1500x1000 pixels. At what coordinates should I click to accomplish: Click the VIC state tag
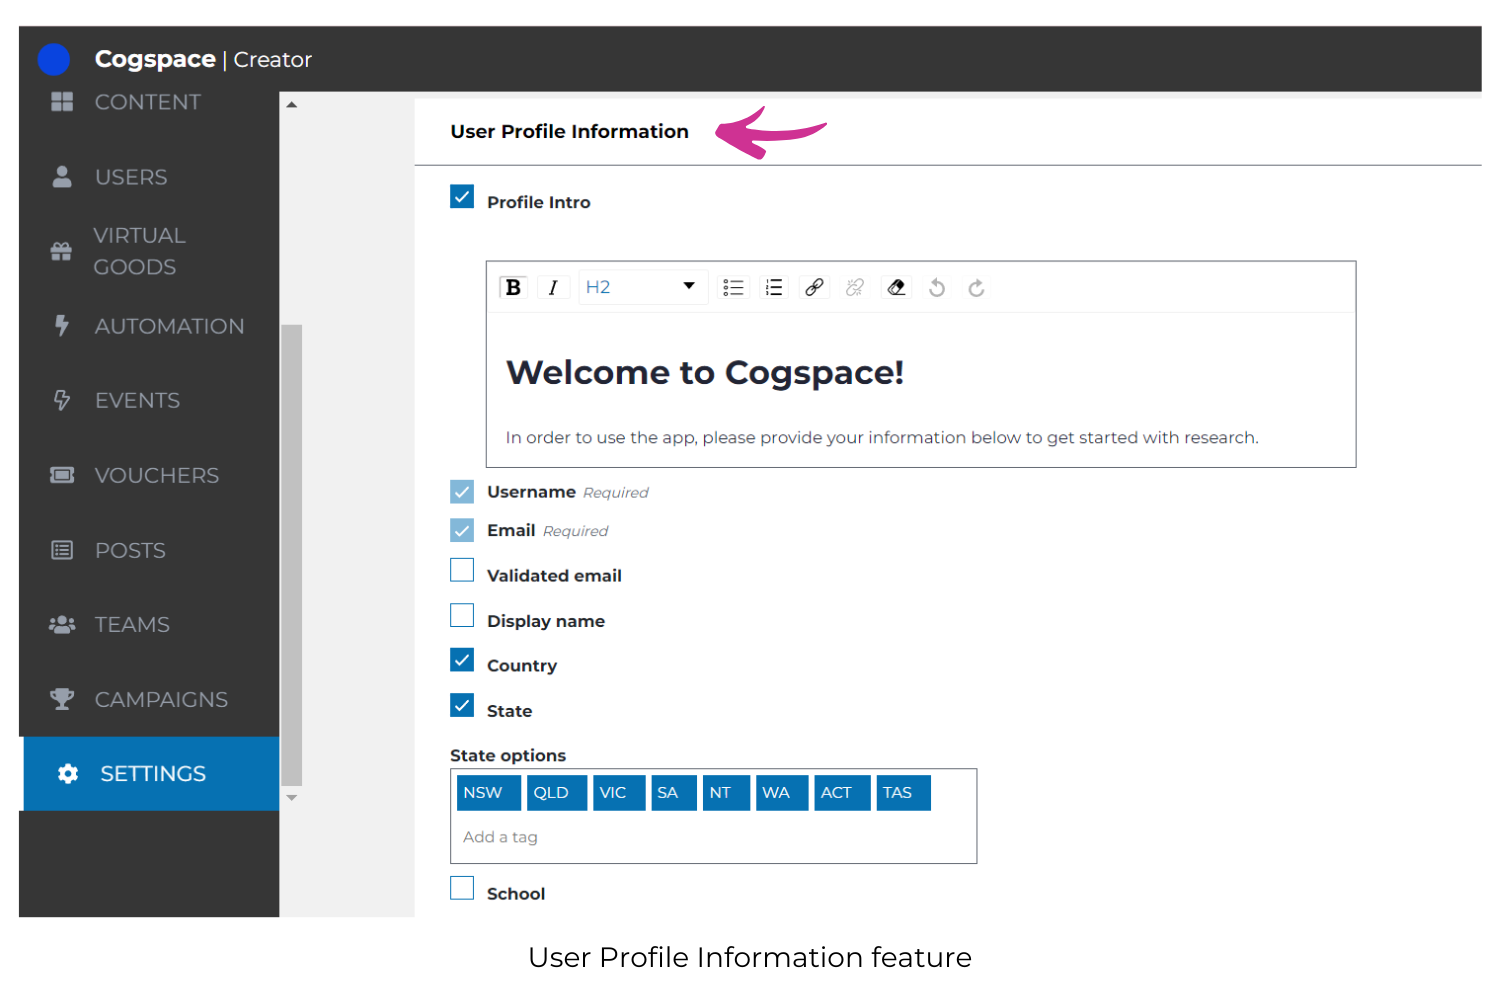[x=619, y=793]
